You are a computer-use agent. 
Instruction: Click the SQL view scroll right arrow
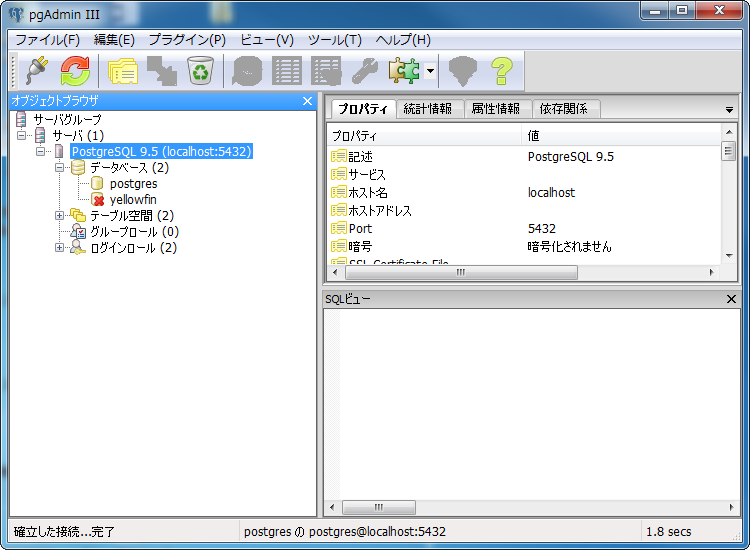point(731,507)
